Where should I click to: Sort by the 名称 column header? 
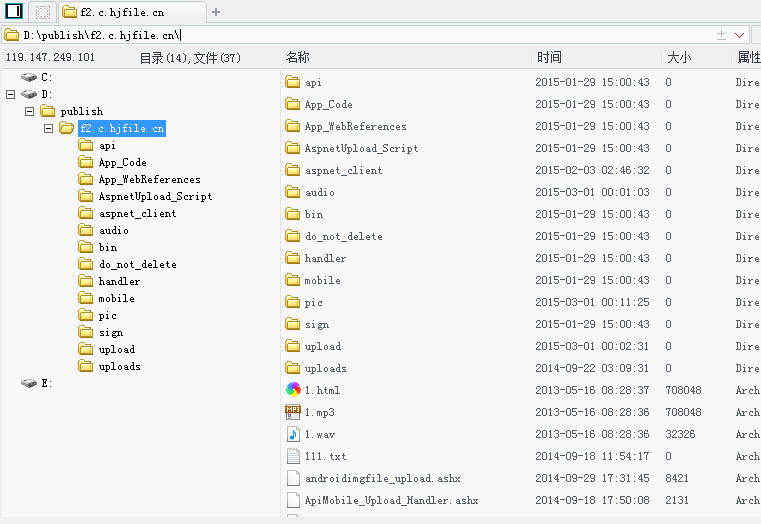298,57
